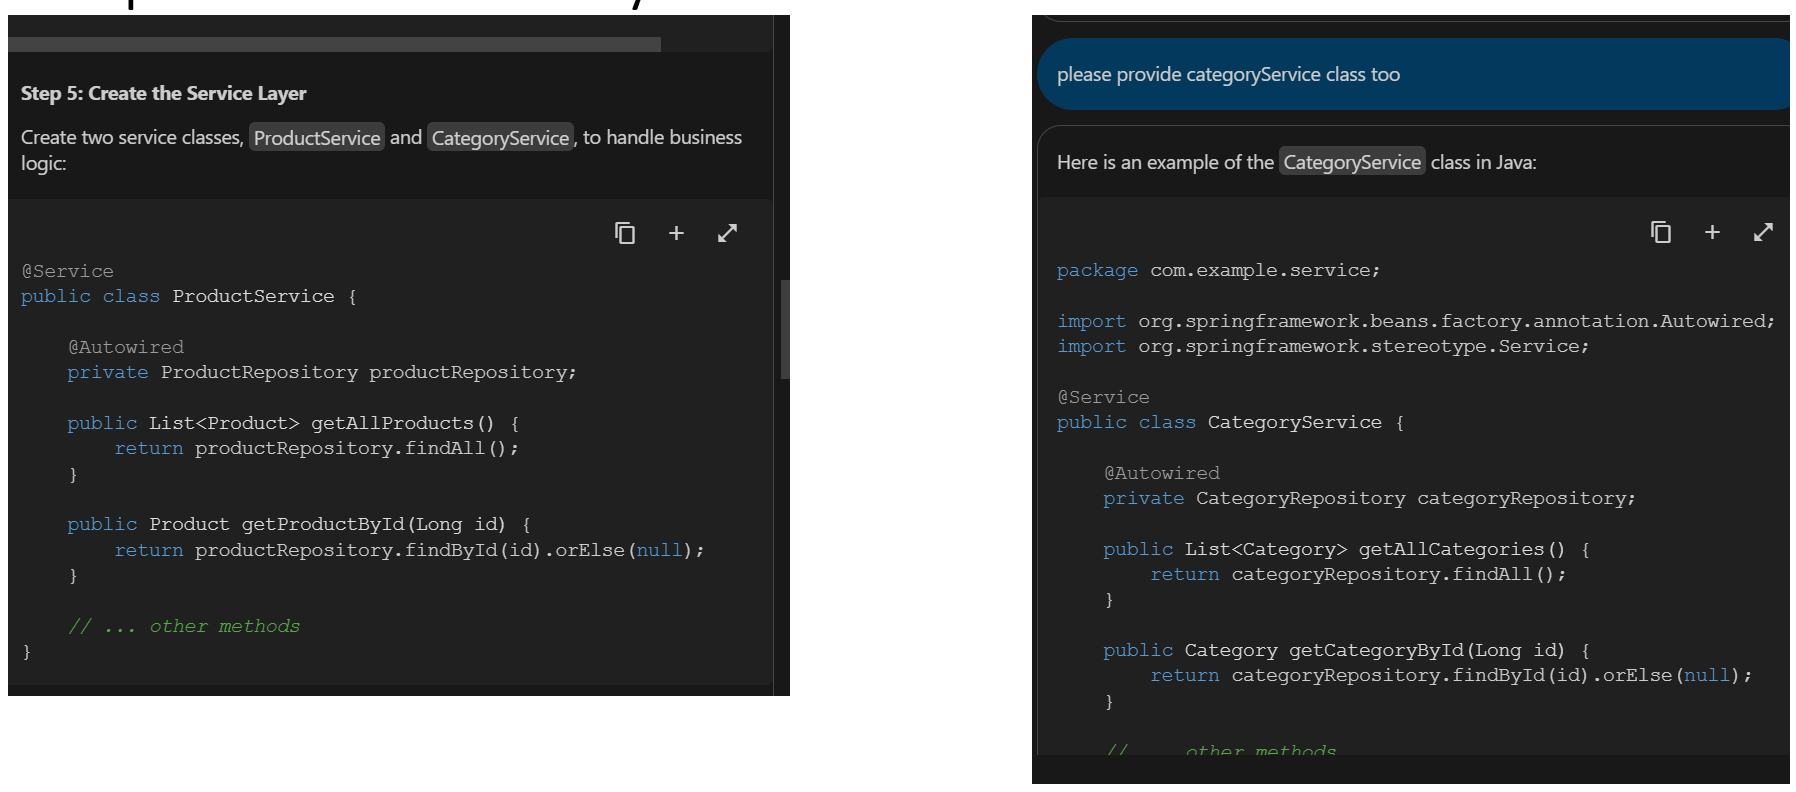Click 'public class ProductService {' line
1796x792 pixels.
(x=189, y=296)
